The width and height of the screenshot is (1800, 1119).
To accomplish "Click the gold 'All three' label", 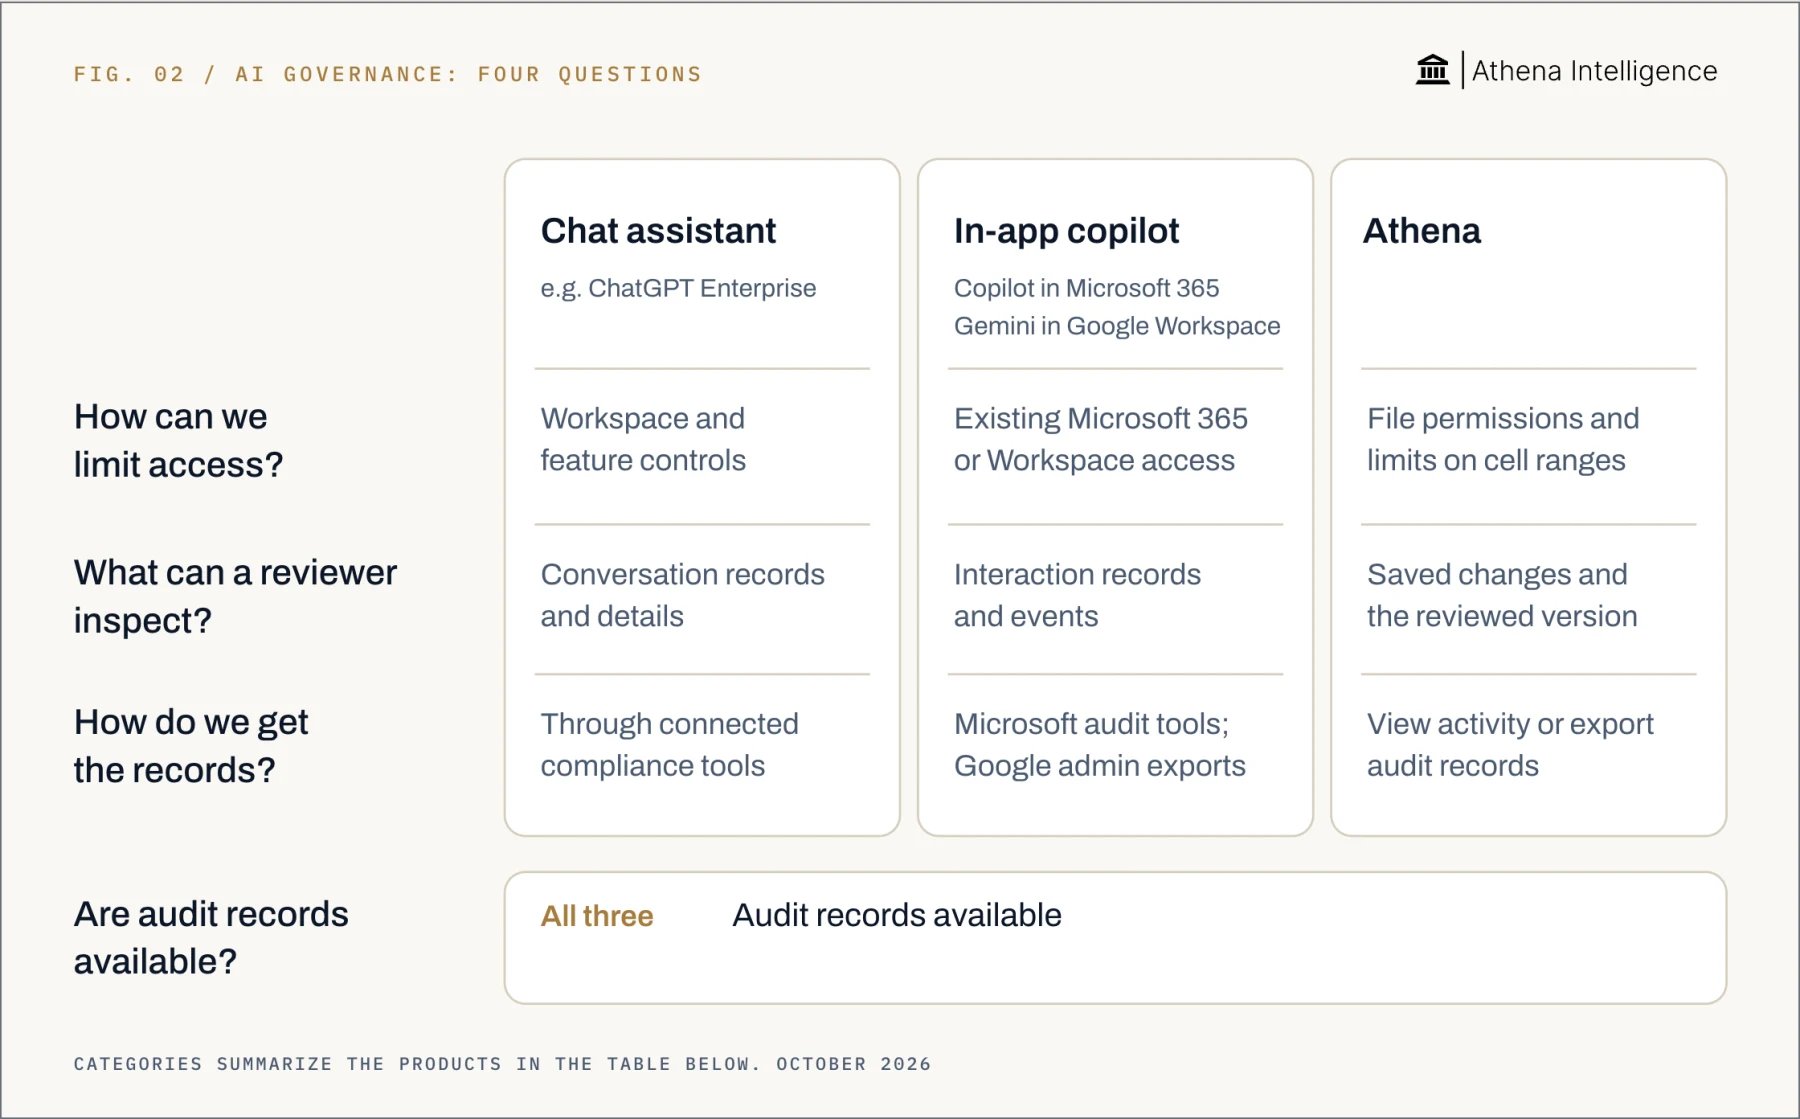I will coord(597,916).
